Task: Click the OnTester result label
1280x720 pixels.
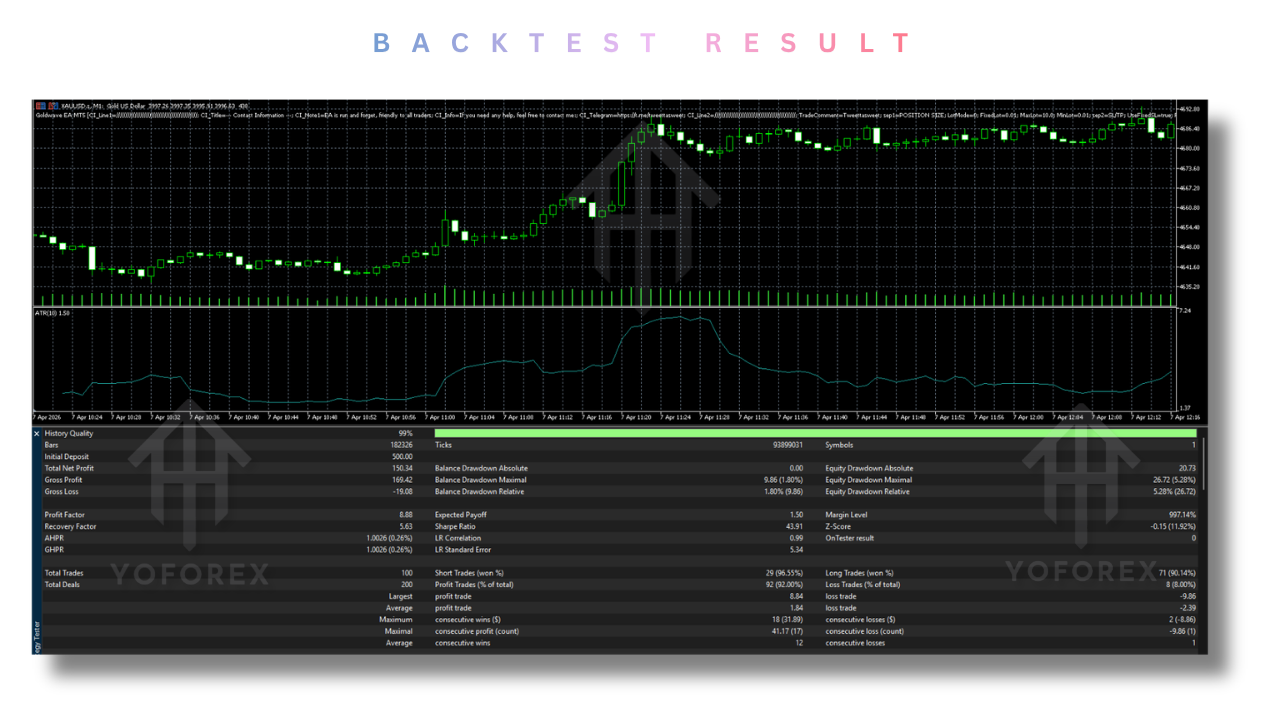Action: point(850,538)
